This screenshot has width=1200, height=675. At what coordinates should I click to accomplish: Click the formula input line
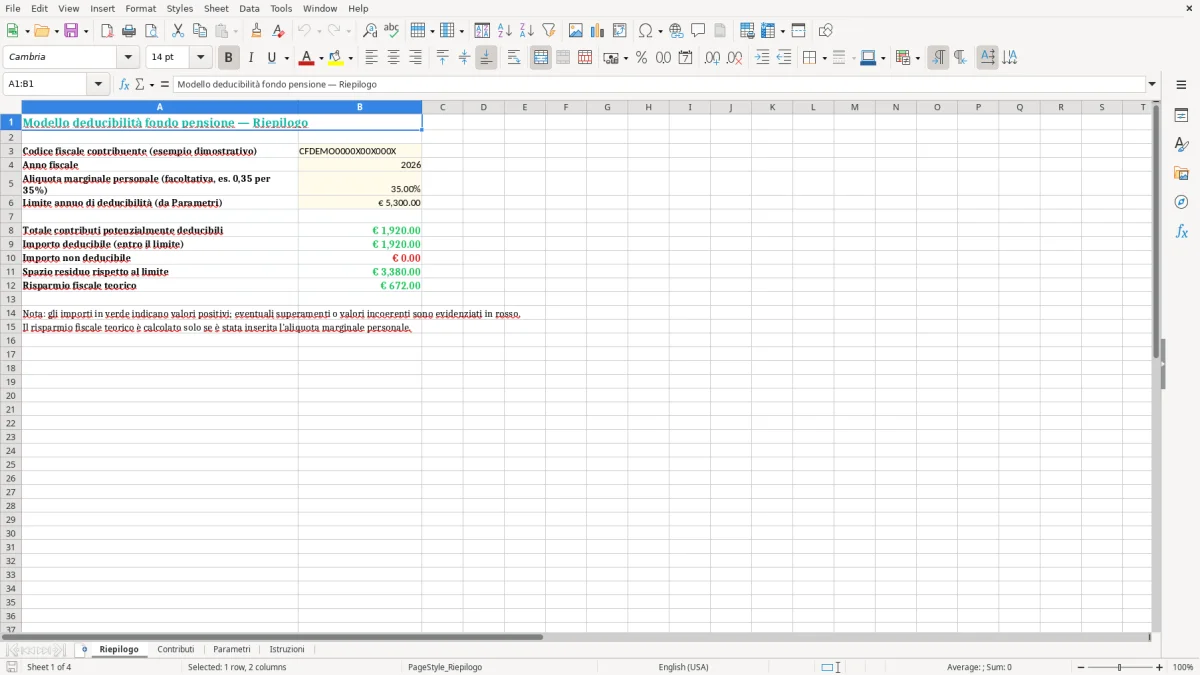pyautogui.click(x=658, y=85)
